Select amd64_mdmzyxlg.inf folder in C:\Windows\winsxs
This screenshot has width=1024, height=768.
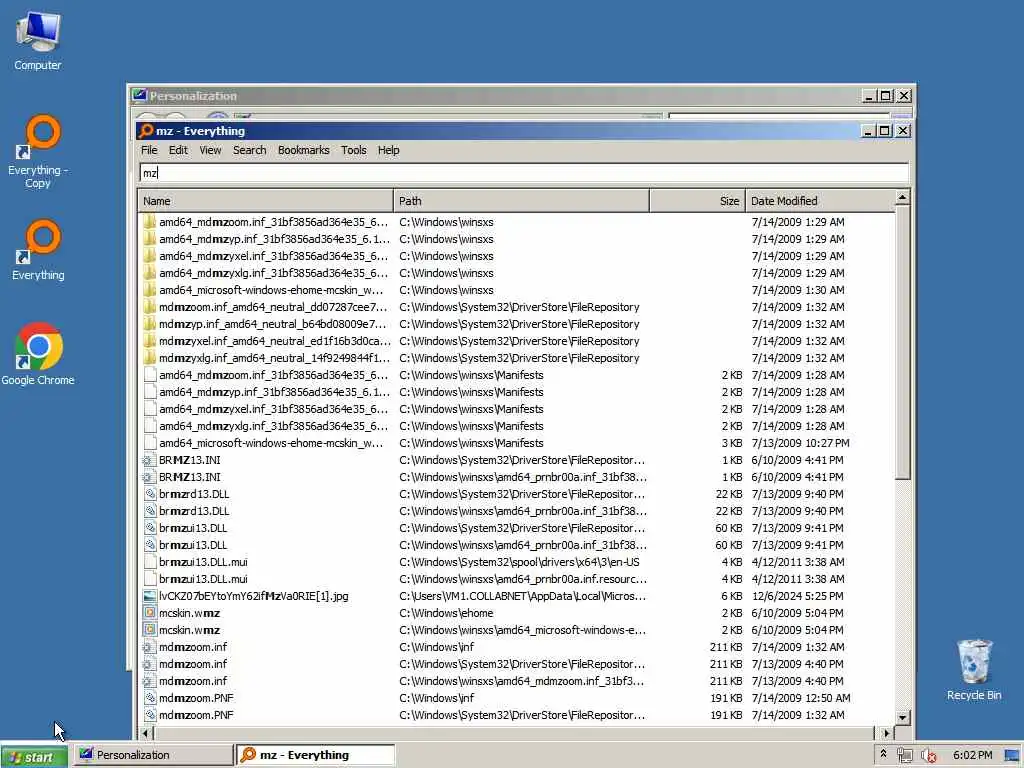[x=516, y=273]
